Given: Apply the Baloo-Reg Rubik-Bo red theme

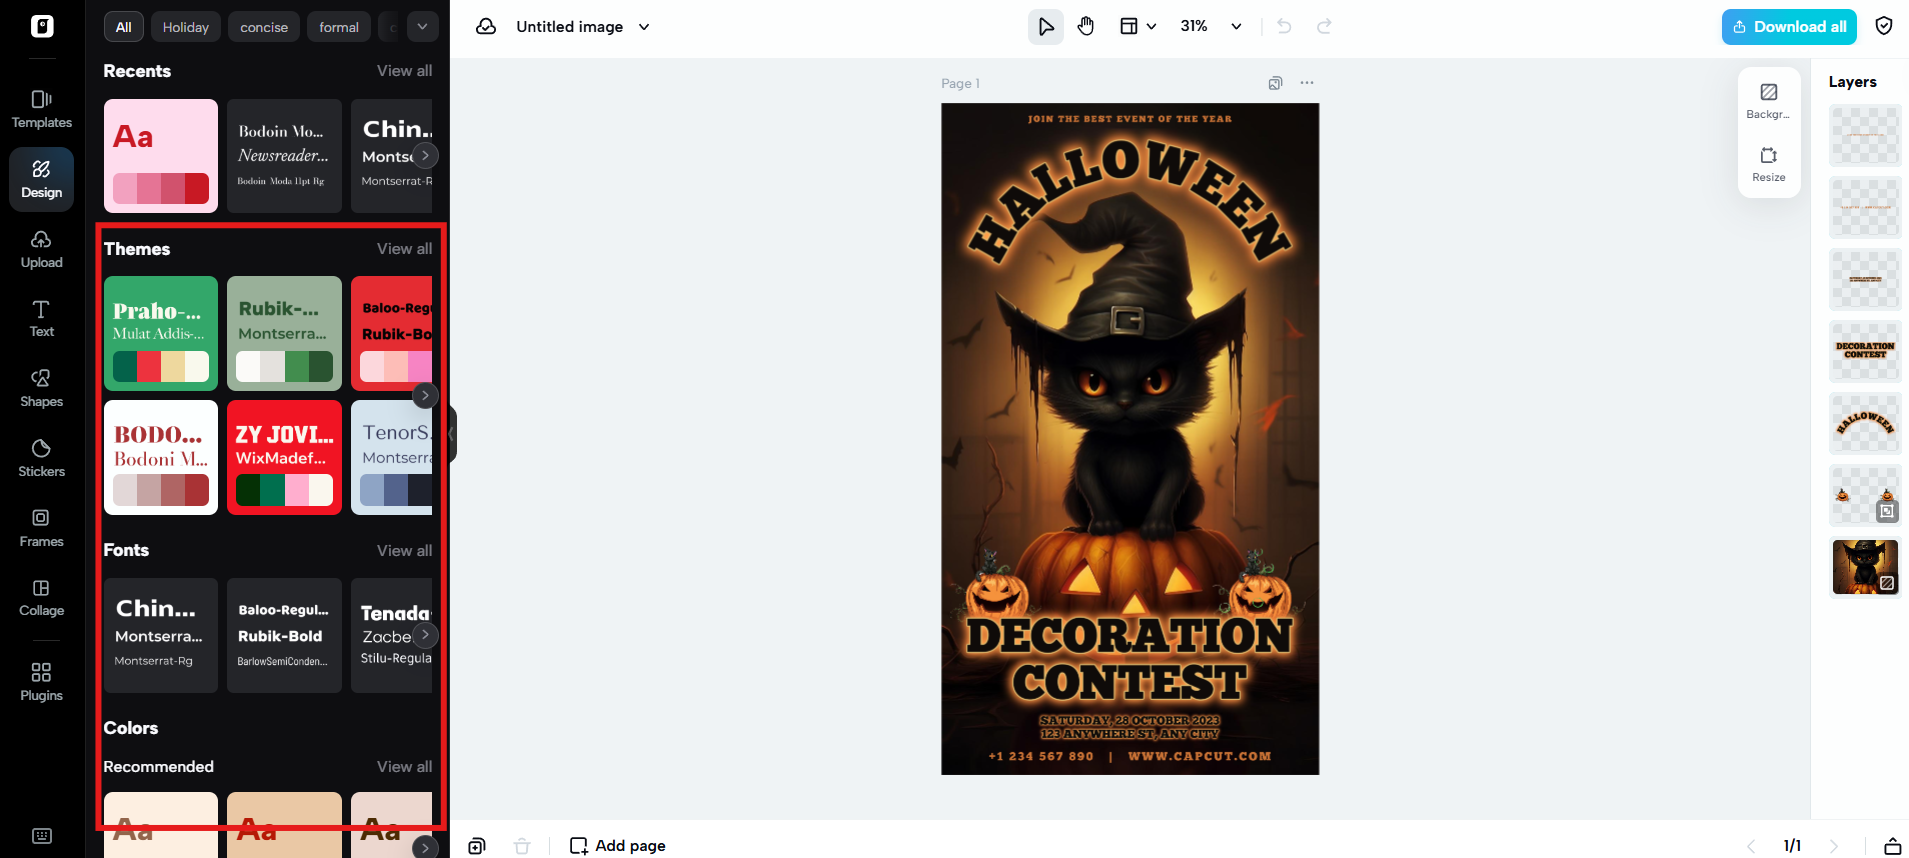Looking at the screenshot, I should click(x=392, y=333).
